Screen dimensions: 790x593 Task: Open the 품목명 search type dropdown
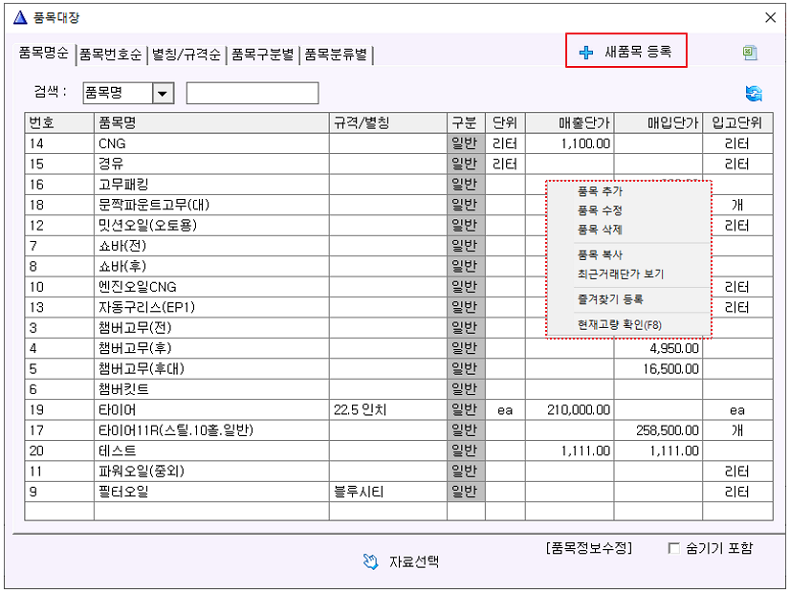162,93
